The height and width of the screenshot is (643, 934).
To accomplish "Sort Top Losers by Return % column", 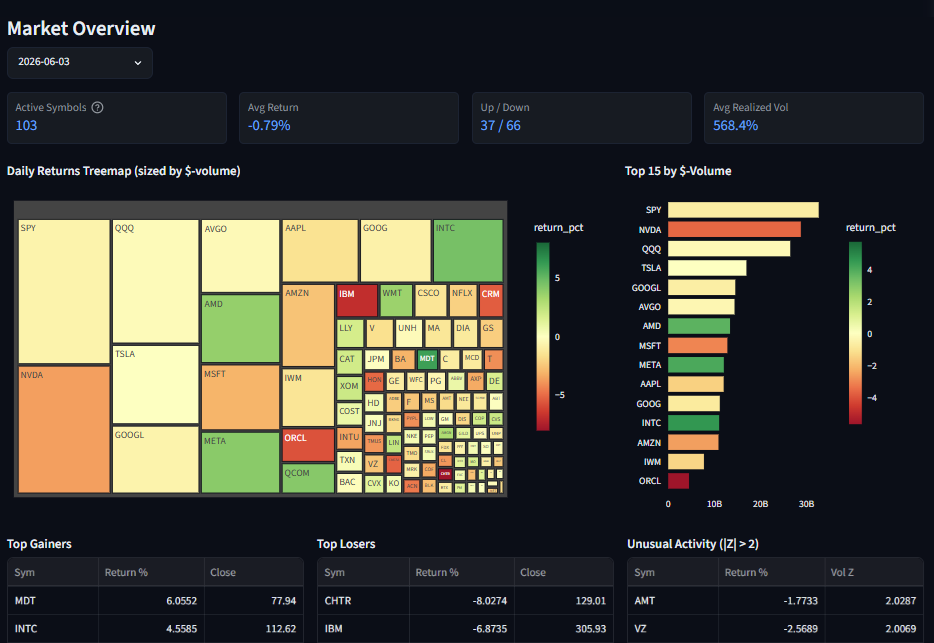I will pyautogui.click(x=462, y=573).
